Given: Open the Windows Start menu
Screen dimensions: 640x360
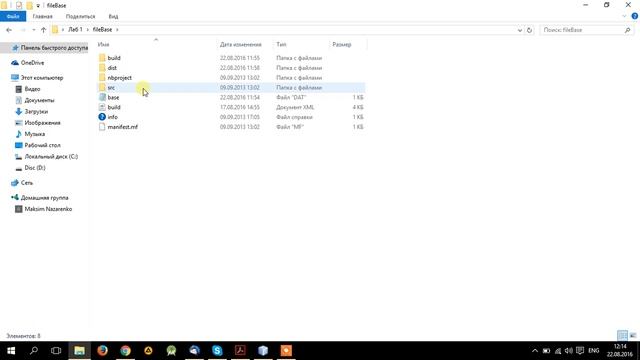Looking at the screenshot, I should pyautogui.click(x=11, y=351).
